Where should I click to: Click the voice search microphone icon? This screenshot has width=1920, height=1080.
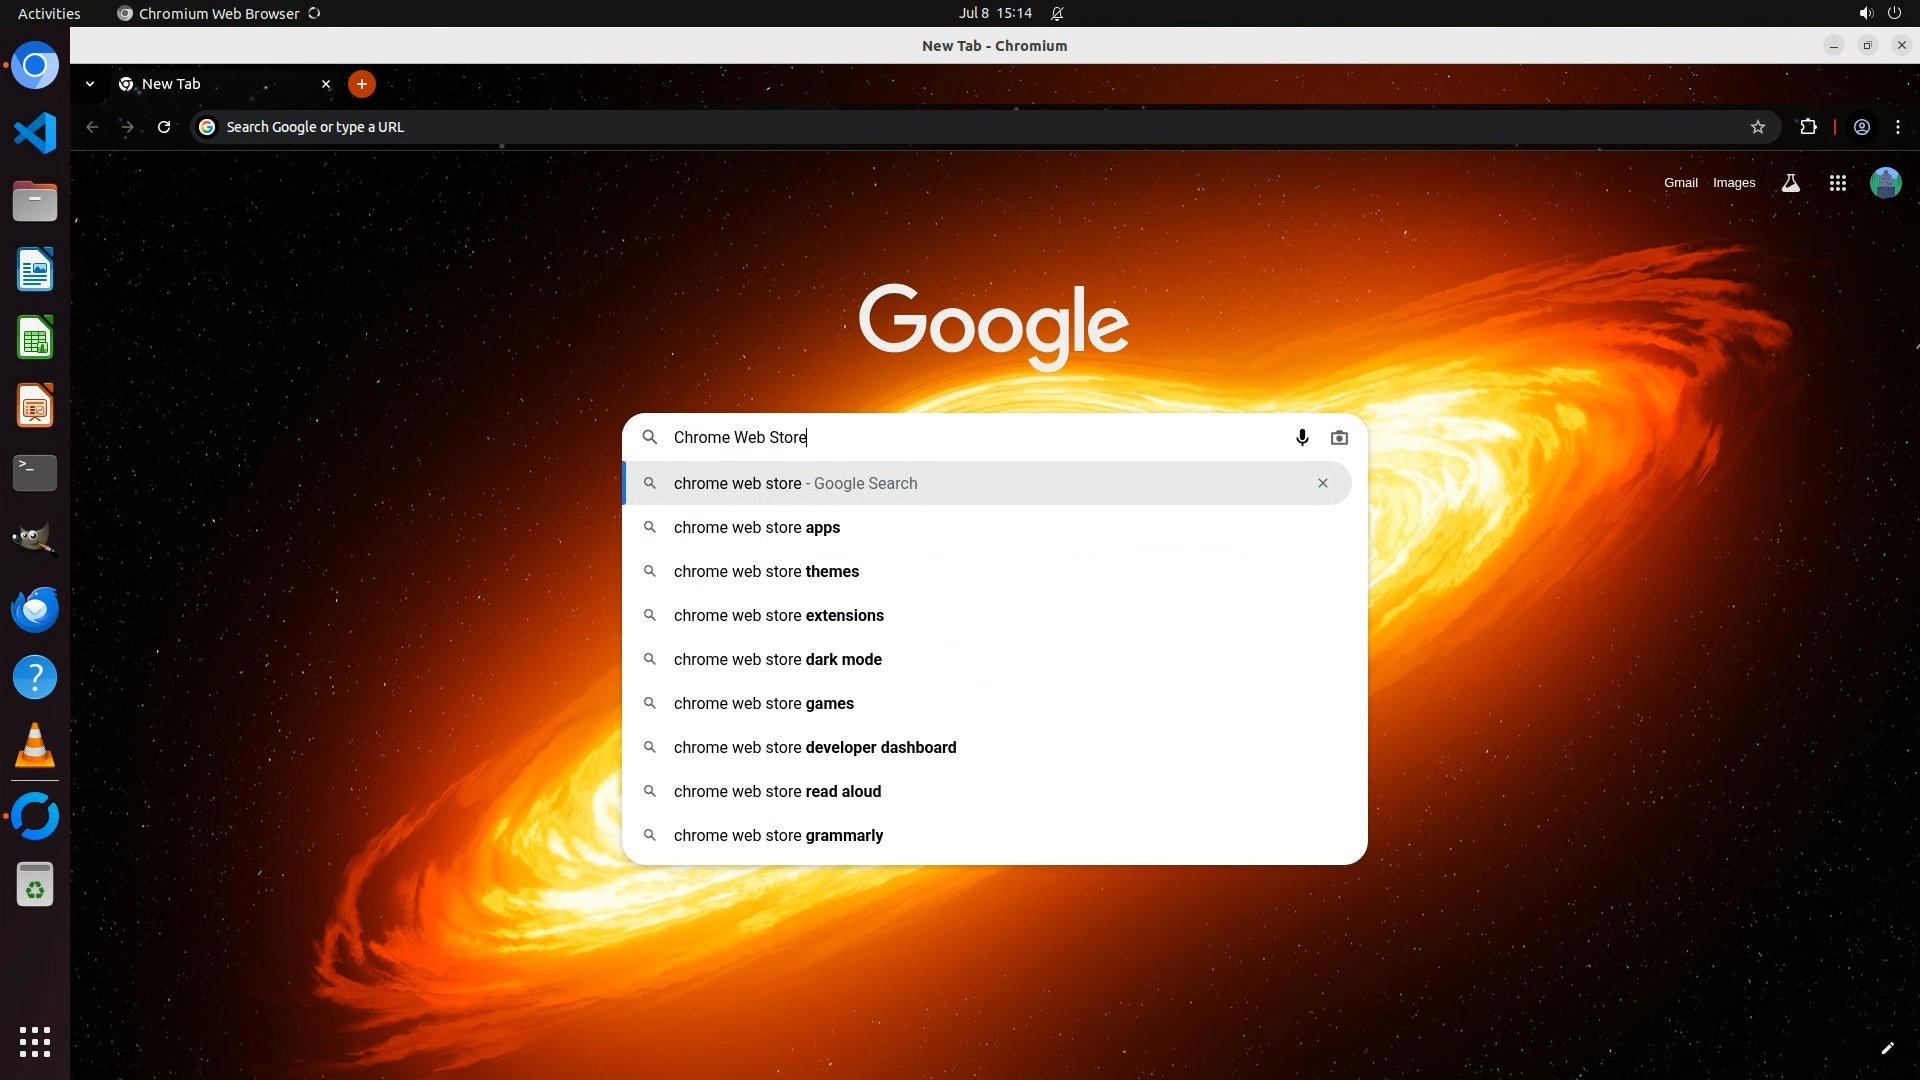(1302, 438)
